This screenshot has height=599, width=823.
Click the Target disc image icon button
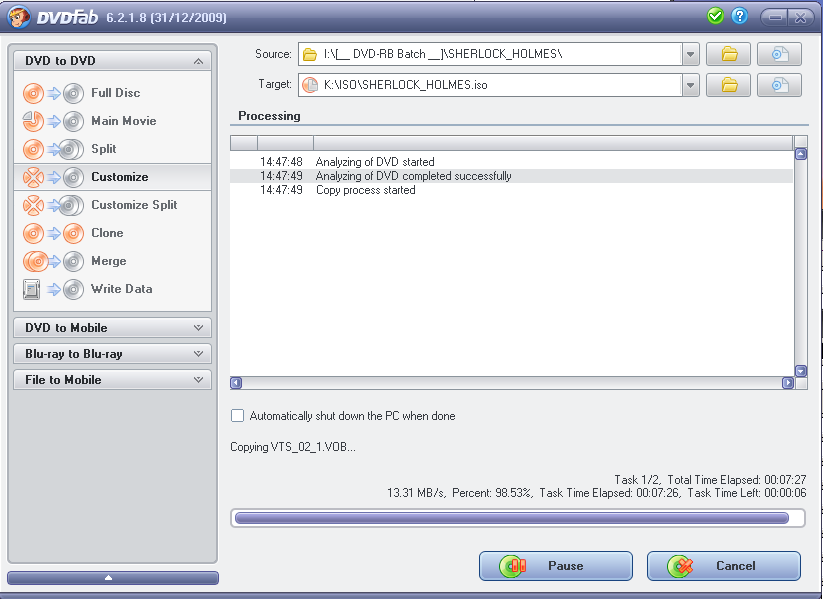tap(779, 85)
